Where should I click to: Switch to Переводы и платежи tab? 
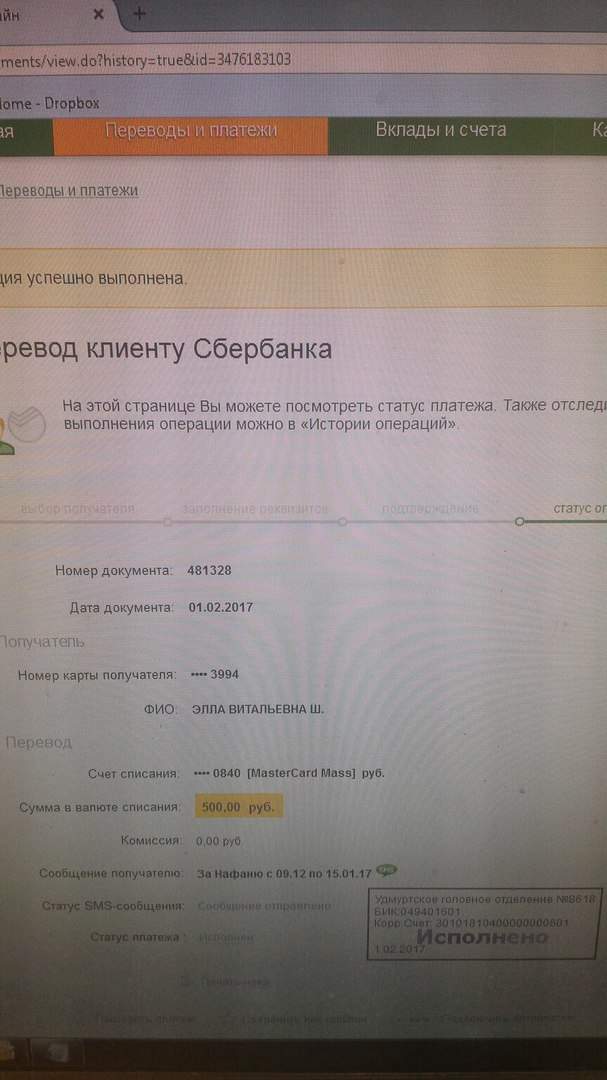(x=191, y=130)
